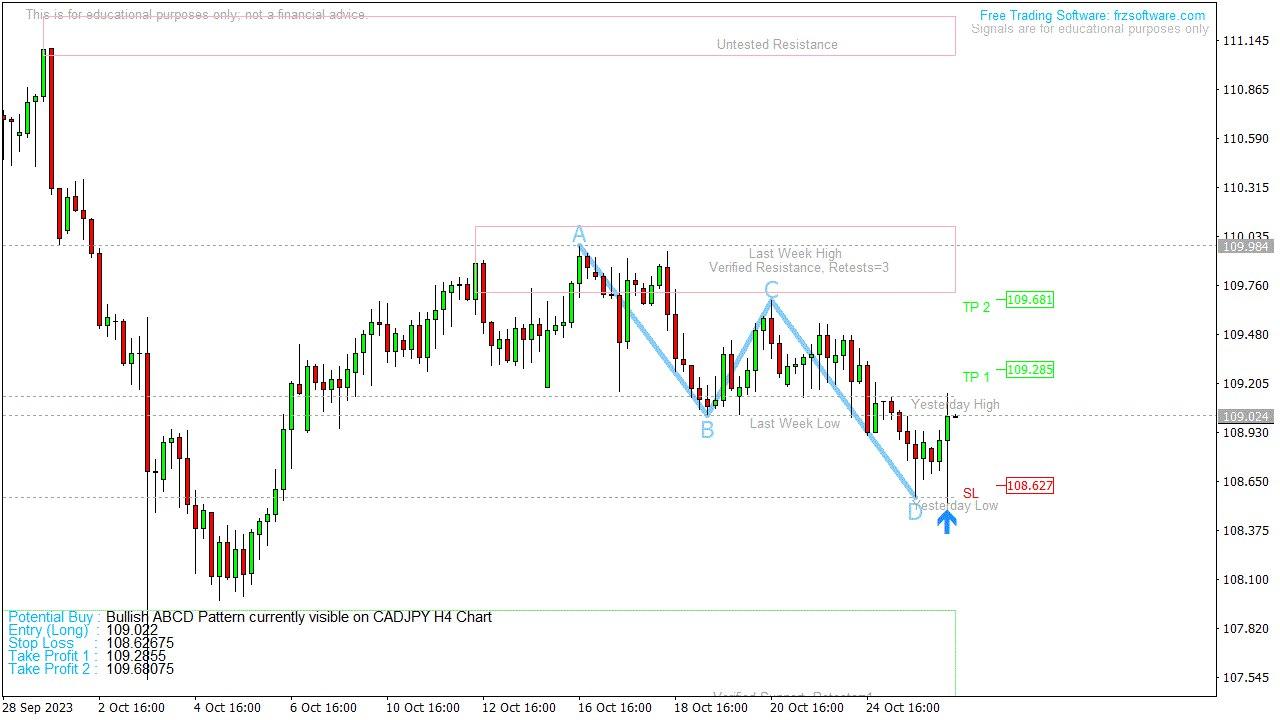Click the Take Profit 1 value 109.2855
The width and height of the screenshot is (1280, 720).
(136, 656)
